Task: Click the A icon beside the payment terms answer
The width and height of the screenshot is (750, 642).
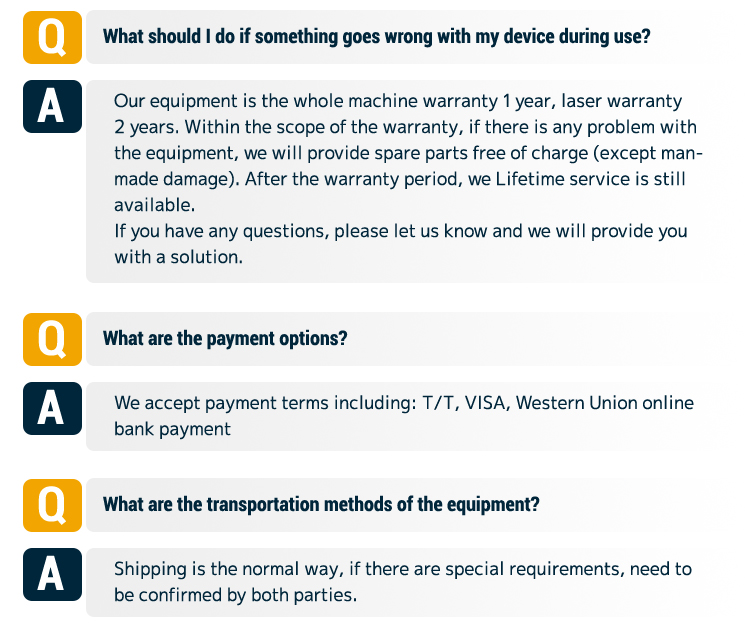Action: pyautogui.click(x=52, y=407)
